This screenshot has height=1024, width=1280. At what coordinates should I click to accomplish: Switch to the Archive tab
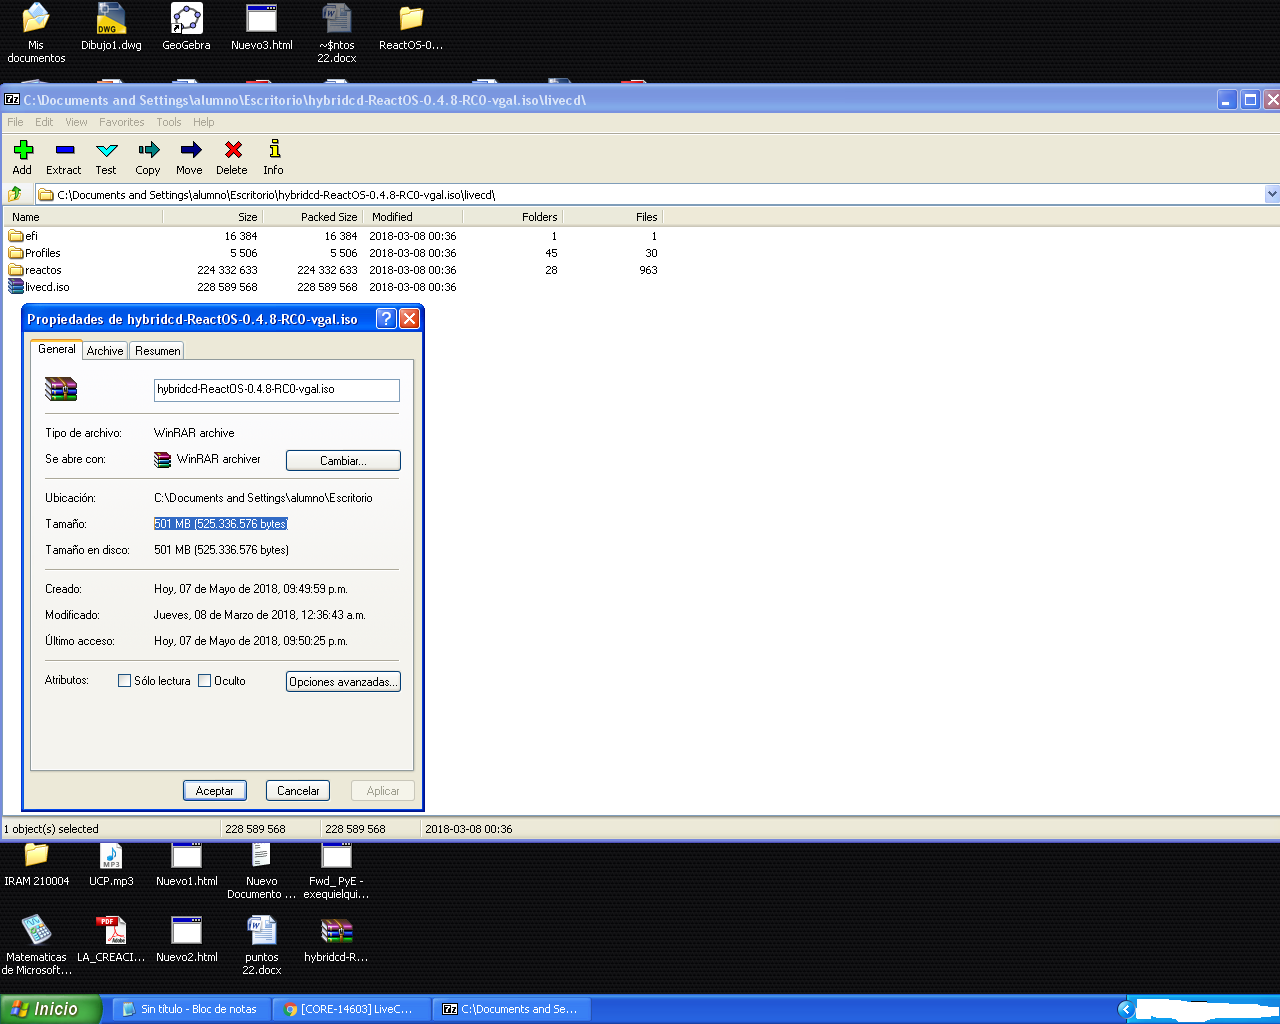(105, 351)
